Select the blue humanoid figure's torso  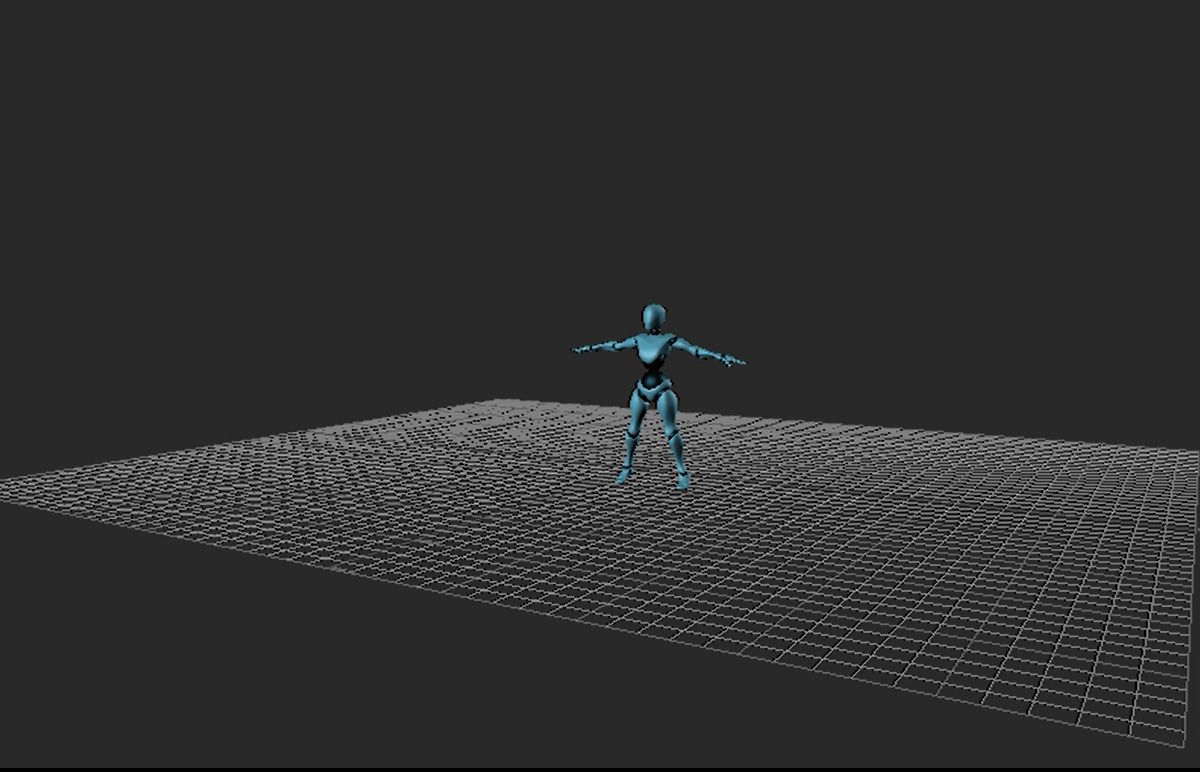pyautogui.click(x=653, y=352)
